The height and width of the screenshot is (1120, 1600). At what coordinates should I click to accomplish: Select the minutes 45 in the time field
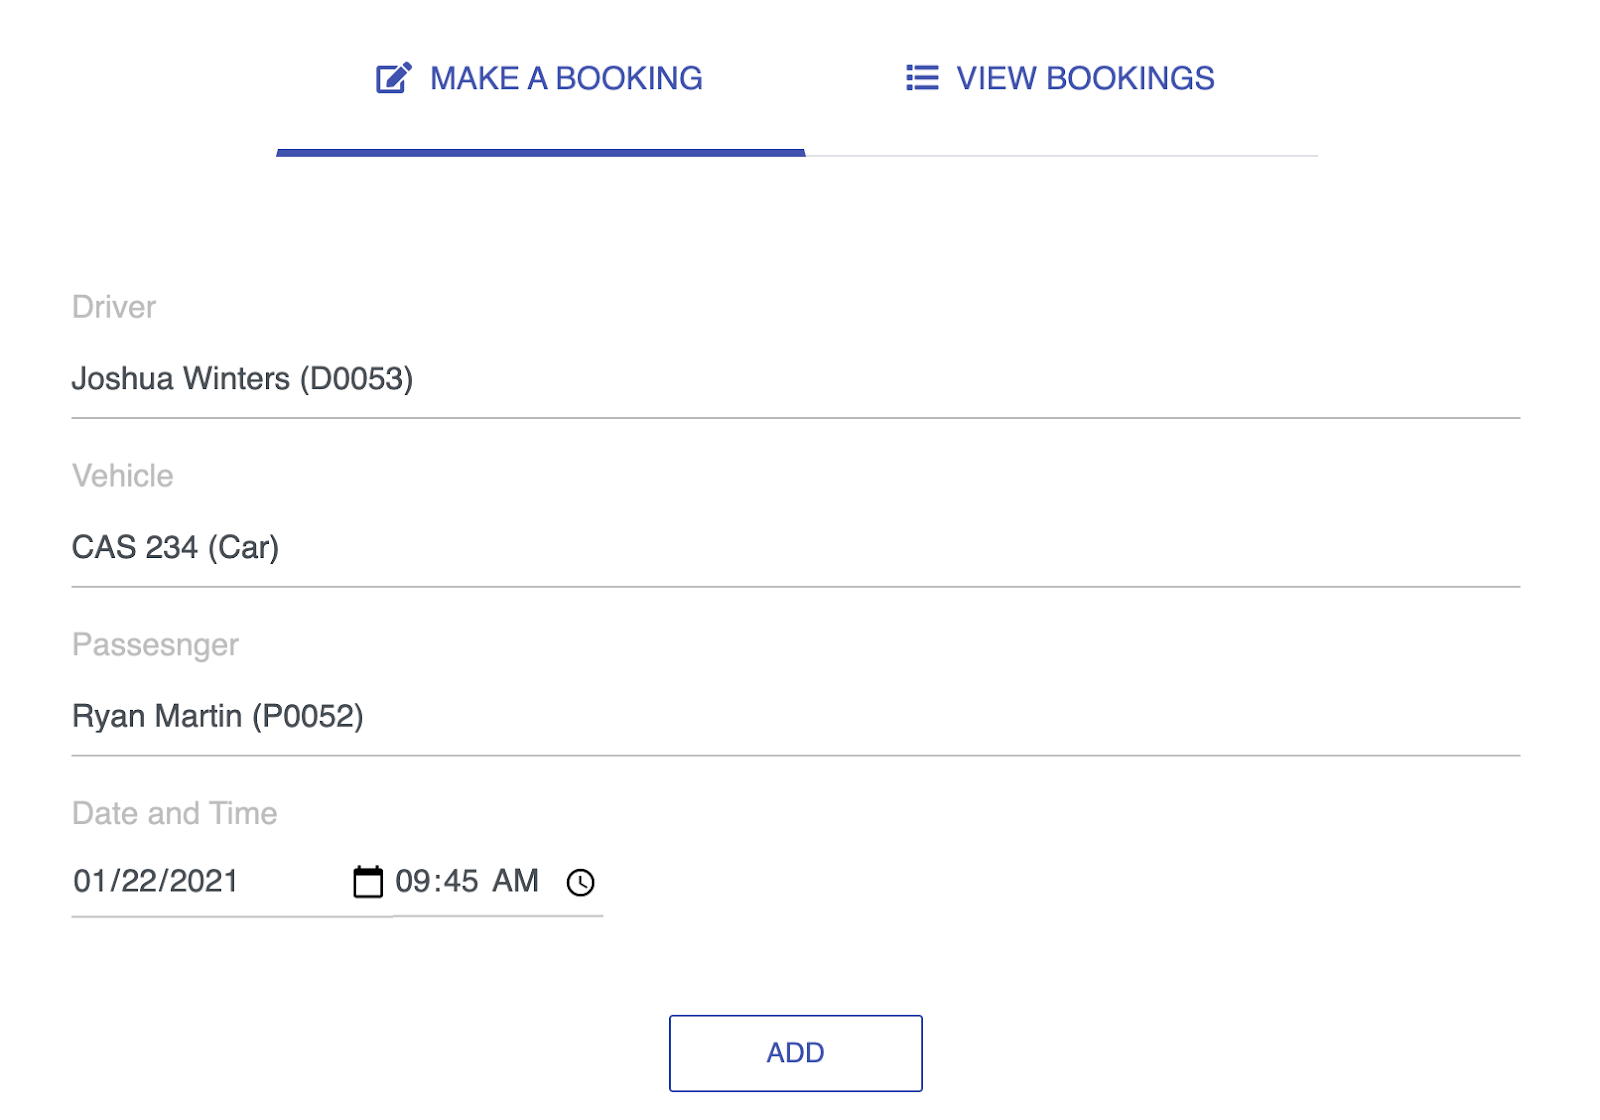pyautogui.click(x=461, y=881)
